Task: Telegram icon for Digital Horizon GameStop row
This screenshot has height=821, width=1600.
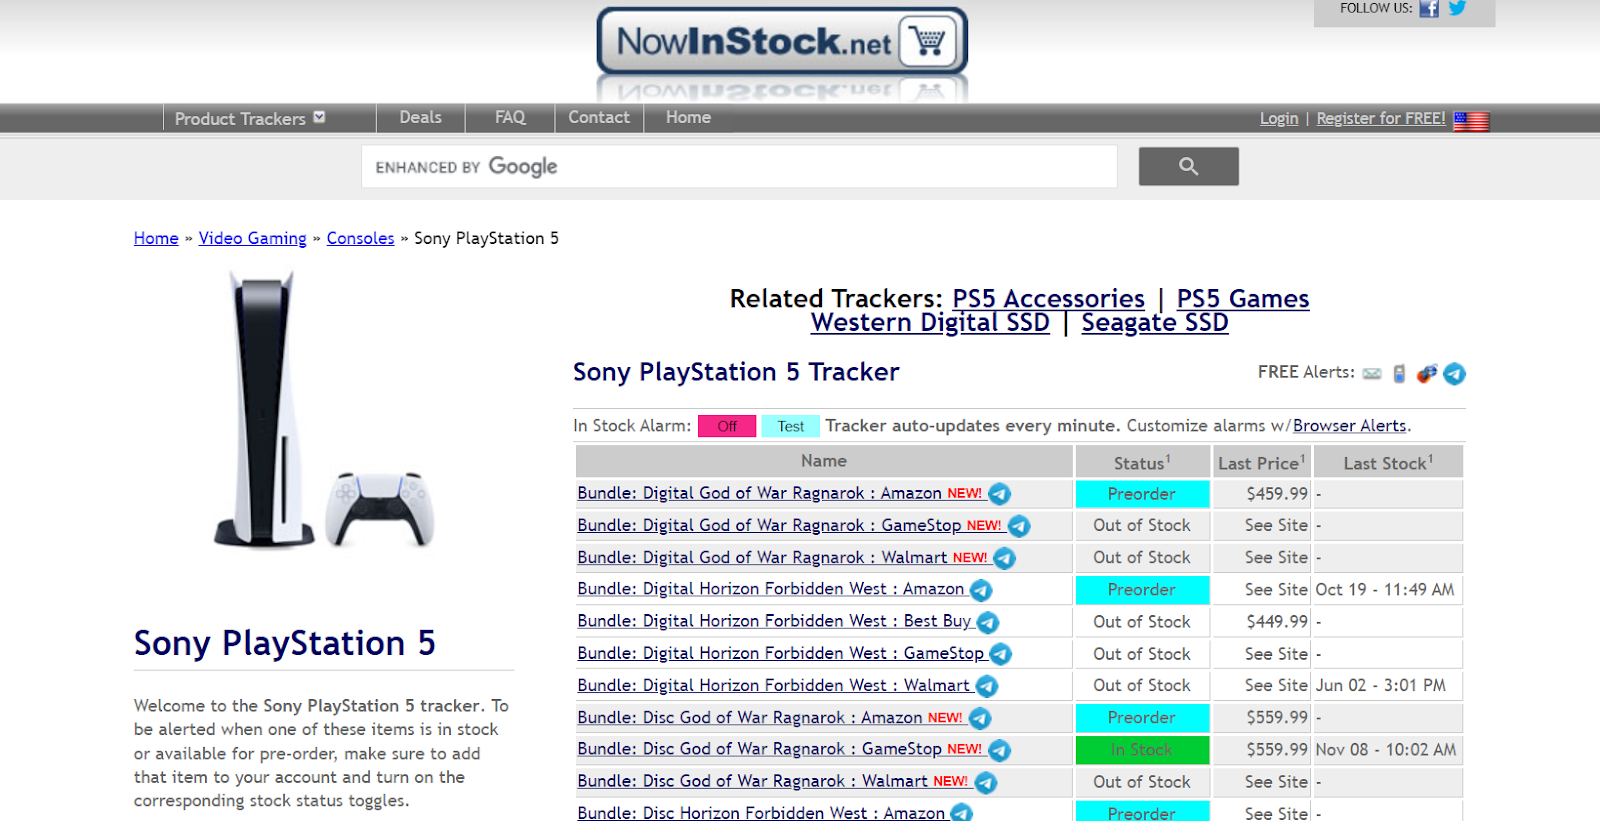Action: 1001,654
